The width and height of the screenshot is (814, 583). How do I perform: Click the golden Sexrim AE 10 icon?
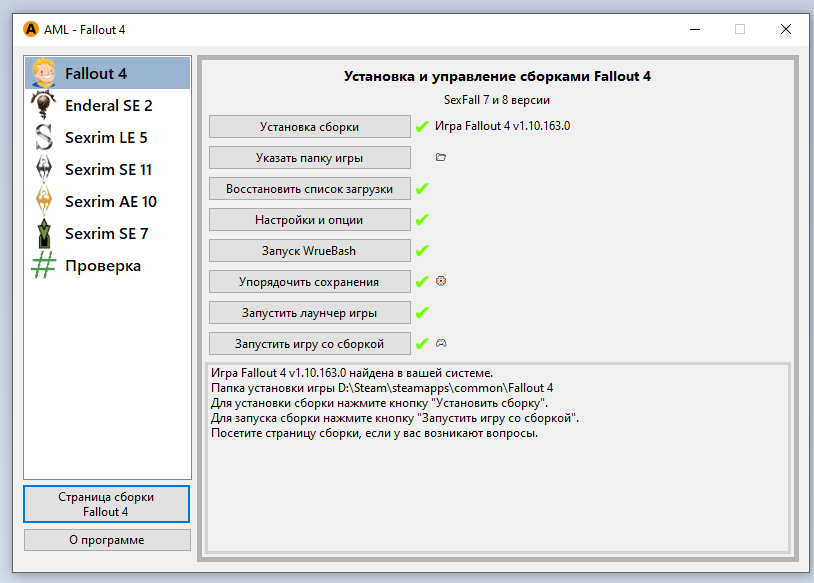tap(43, 202)
